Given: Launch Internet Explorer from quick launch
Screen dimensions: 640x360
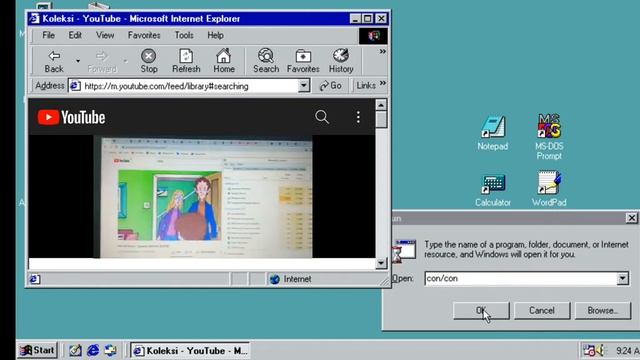Looking at the screenshot, I should pos(93,350).
